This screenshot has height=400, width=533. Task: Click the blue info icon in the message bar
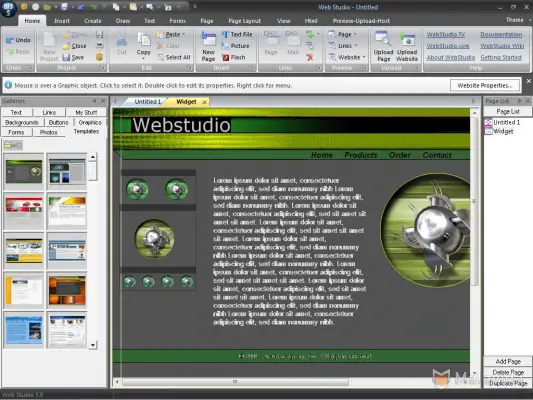click(8, 85)
